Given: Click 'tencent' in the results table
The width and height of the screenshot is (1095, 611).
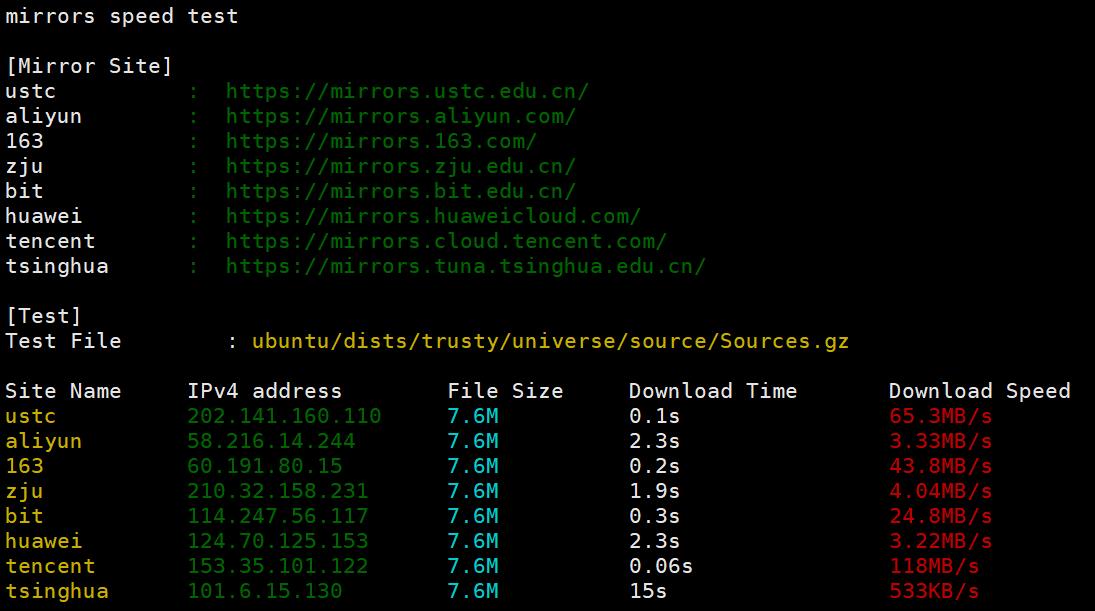Looking at the screenshot, I should 50,566.
